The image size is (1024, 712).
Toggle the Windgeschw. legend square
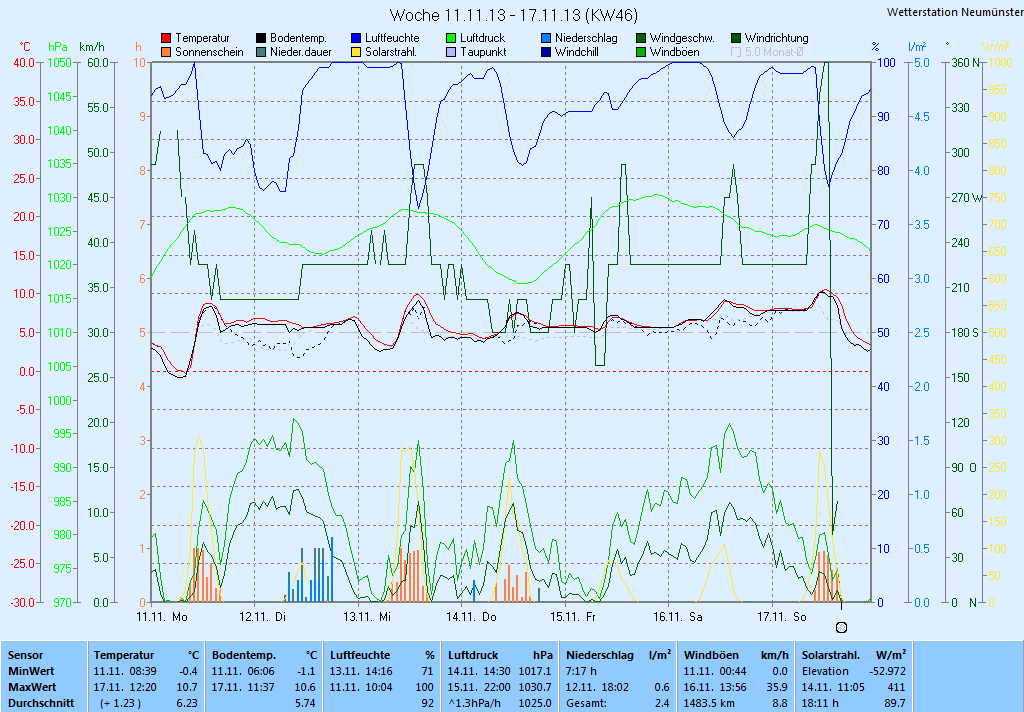(x=641, y=38)
